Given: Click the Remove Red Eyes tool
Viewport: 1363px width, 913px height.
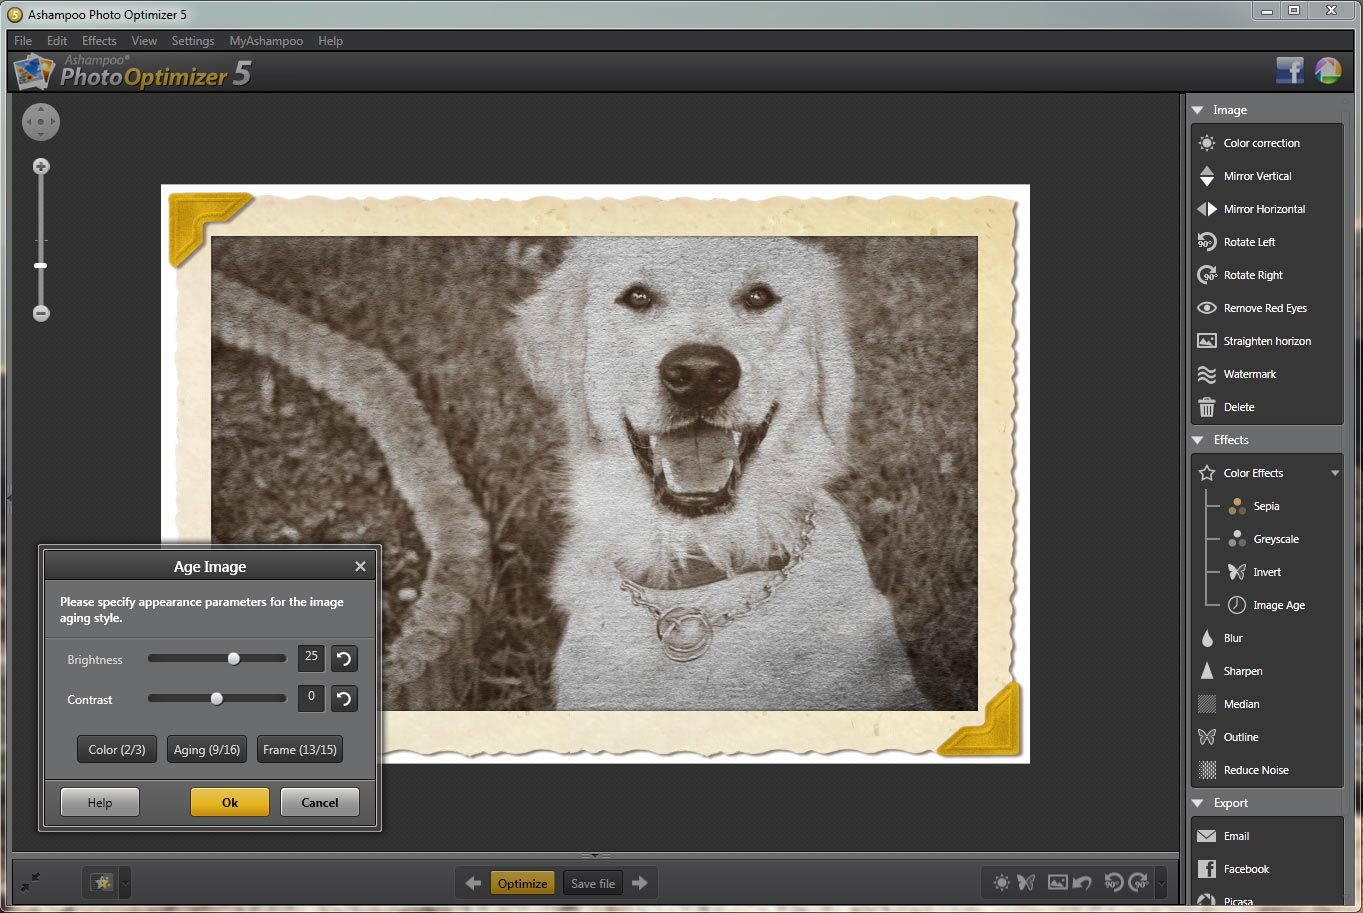Looking at the screenshot, I should (x=1264, y=308).
